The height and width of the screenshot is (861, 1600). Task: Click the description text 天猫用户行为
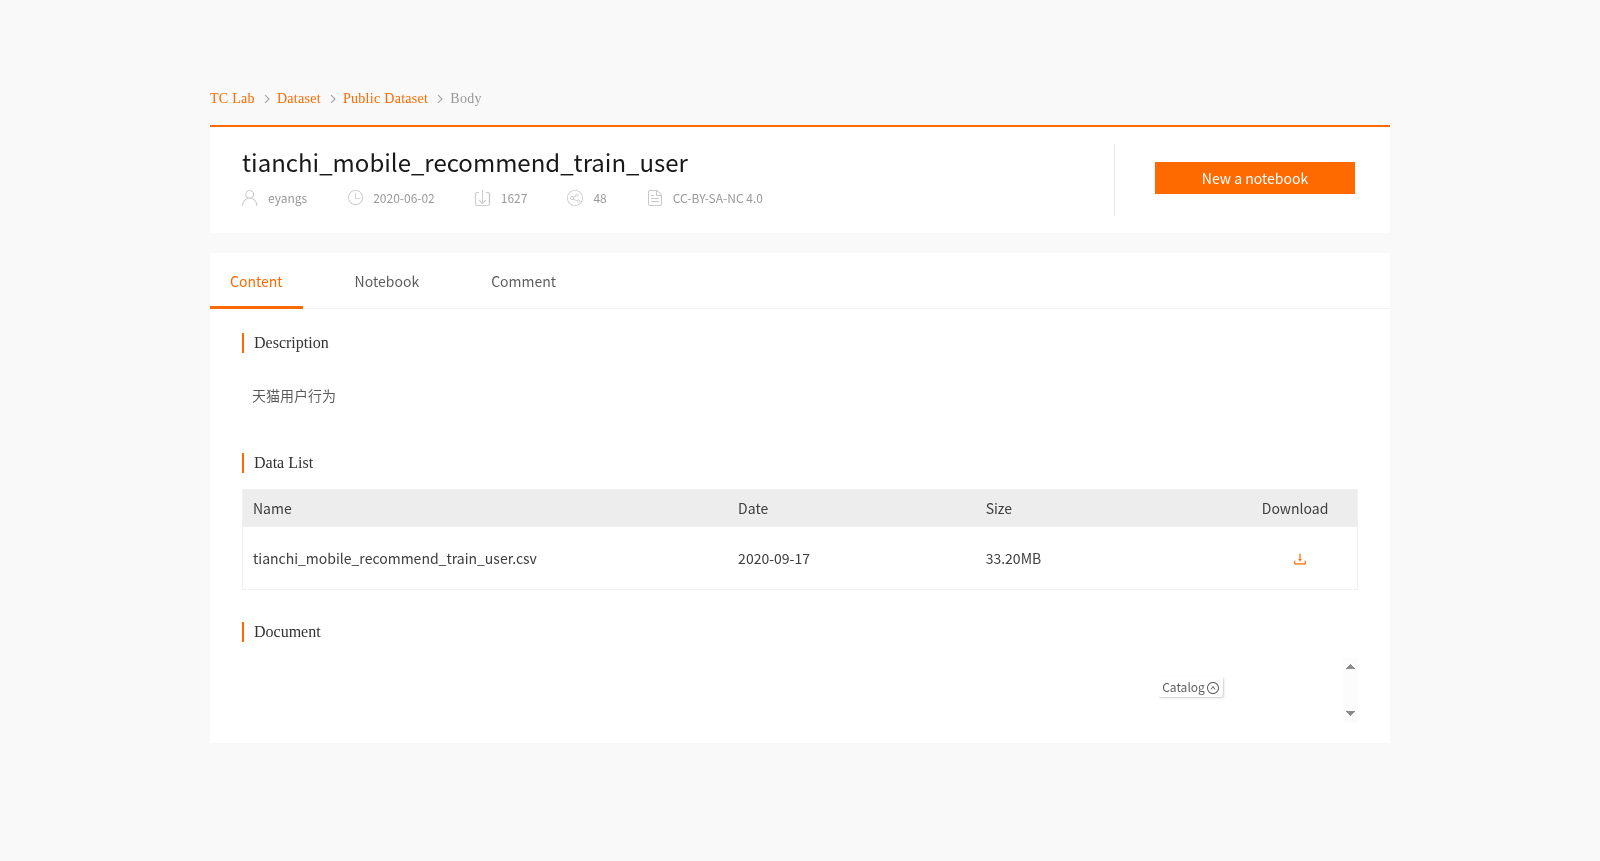click(x=294, y=396)
